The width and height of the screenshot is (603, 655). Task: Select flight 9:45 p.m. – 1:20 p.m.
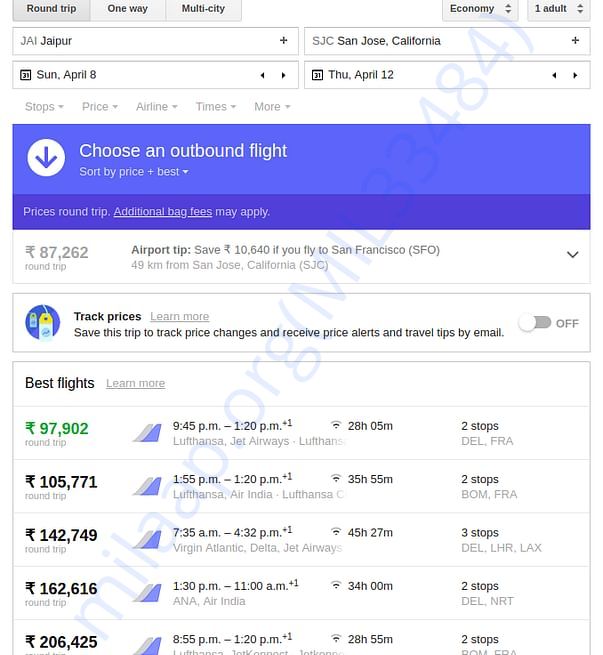coord(233,426)
